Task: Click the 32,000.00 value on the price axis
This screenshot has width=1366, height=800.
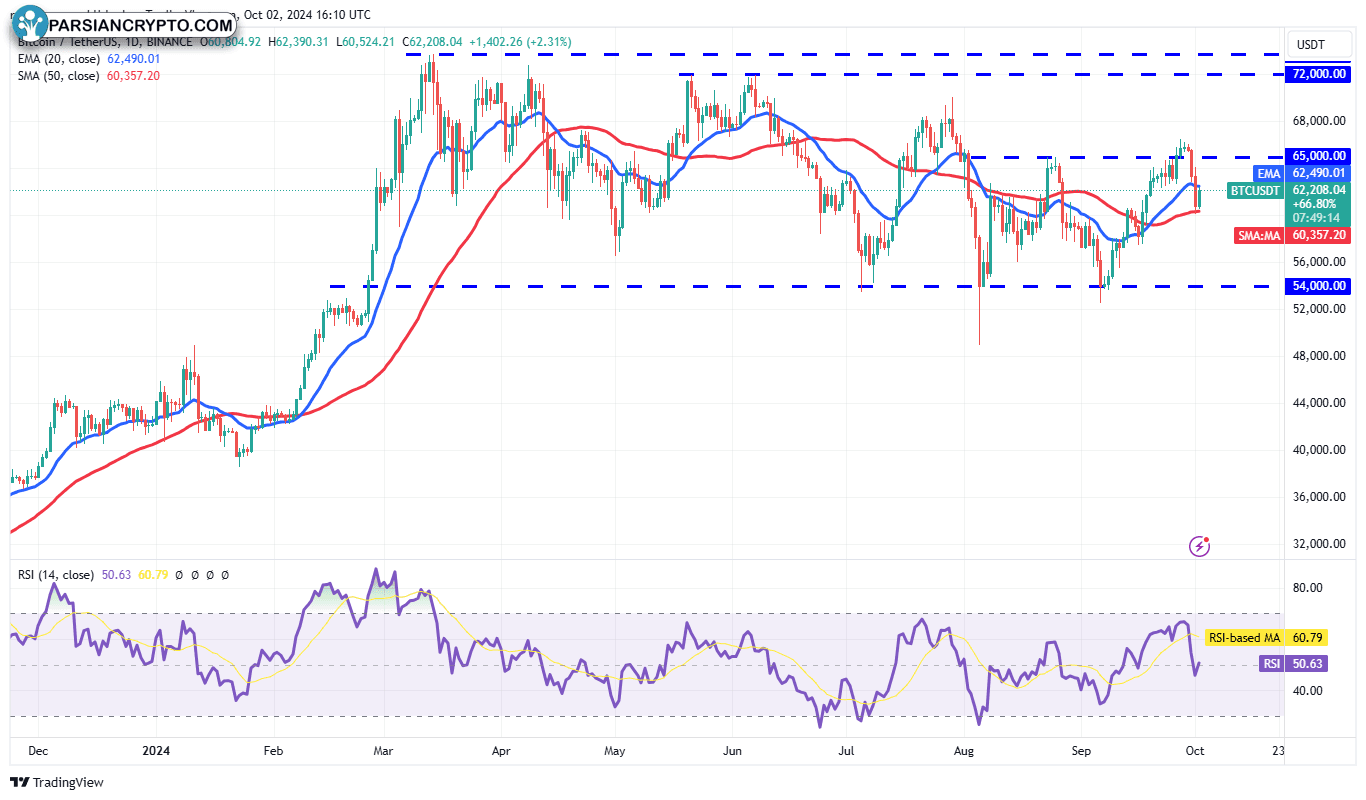Action: (1319, 544)
